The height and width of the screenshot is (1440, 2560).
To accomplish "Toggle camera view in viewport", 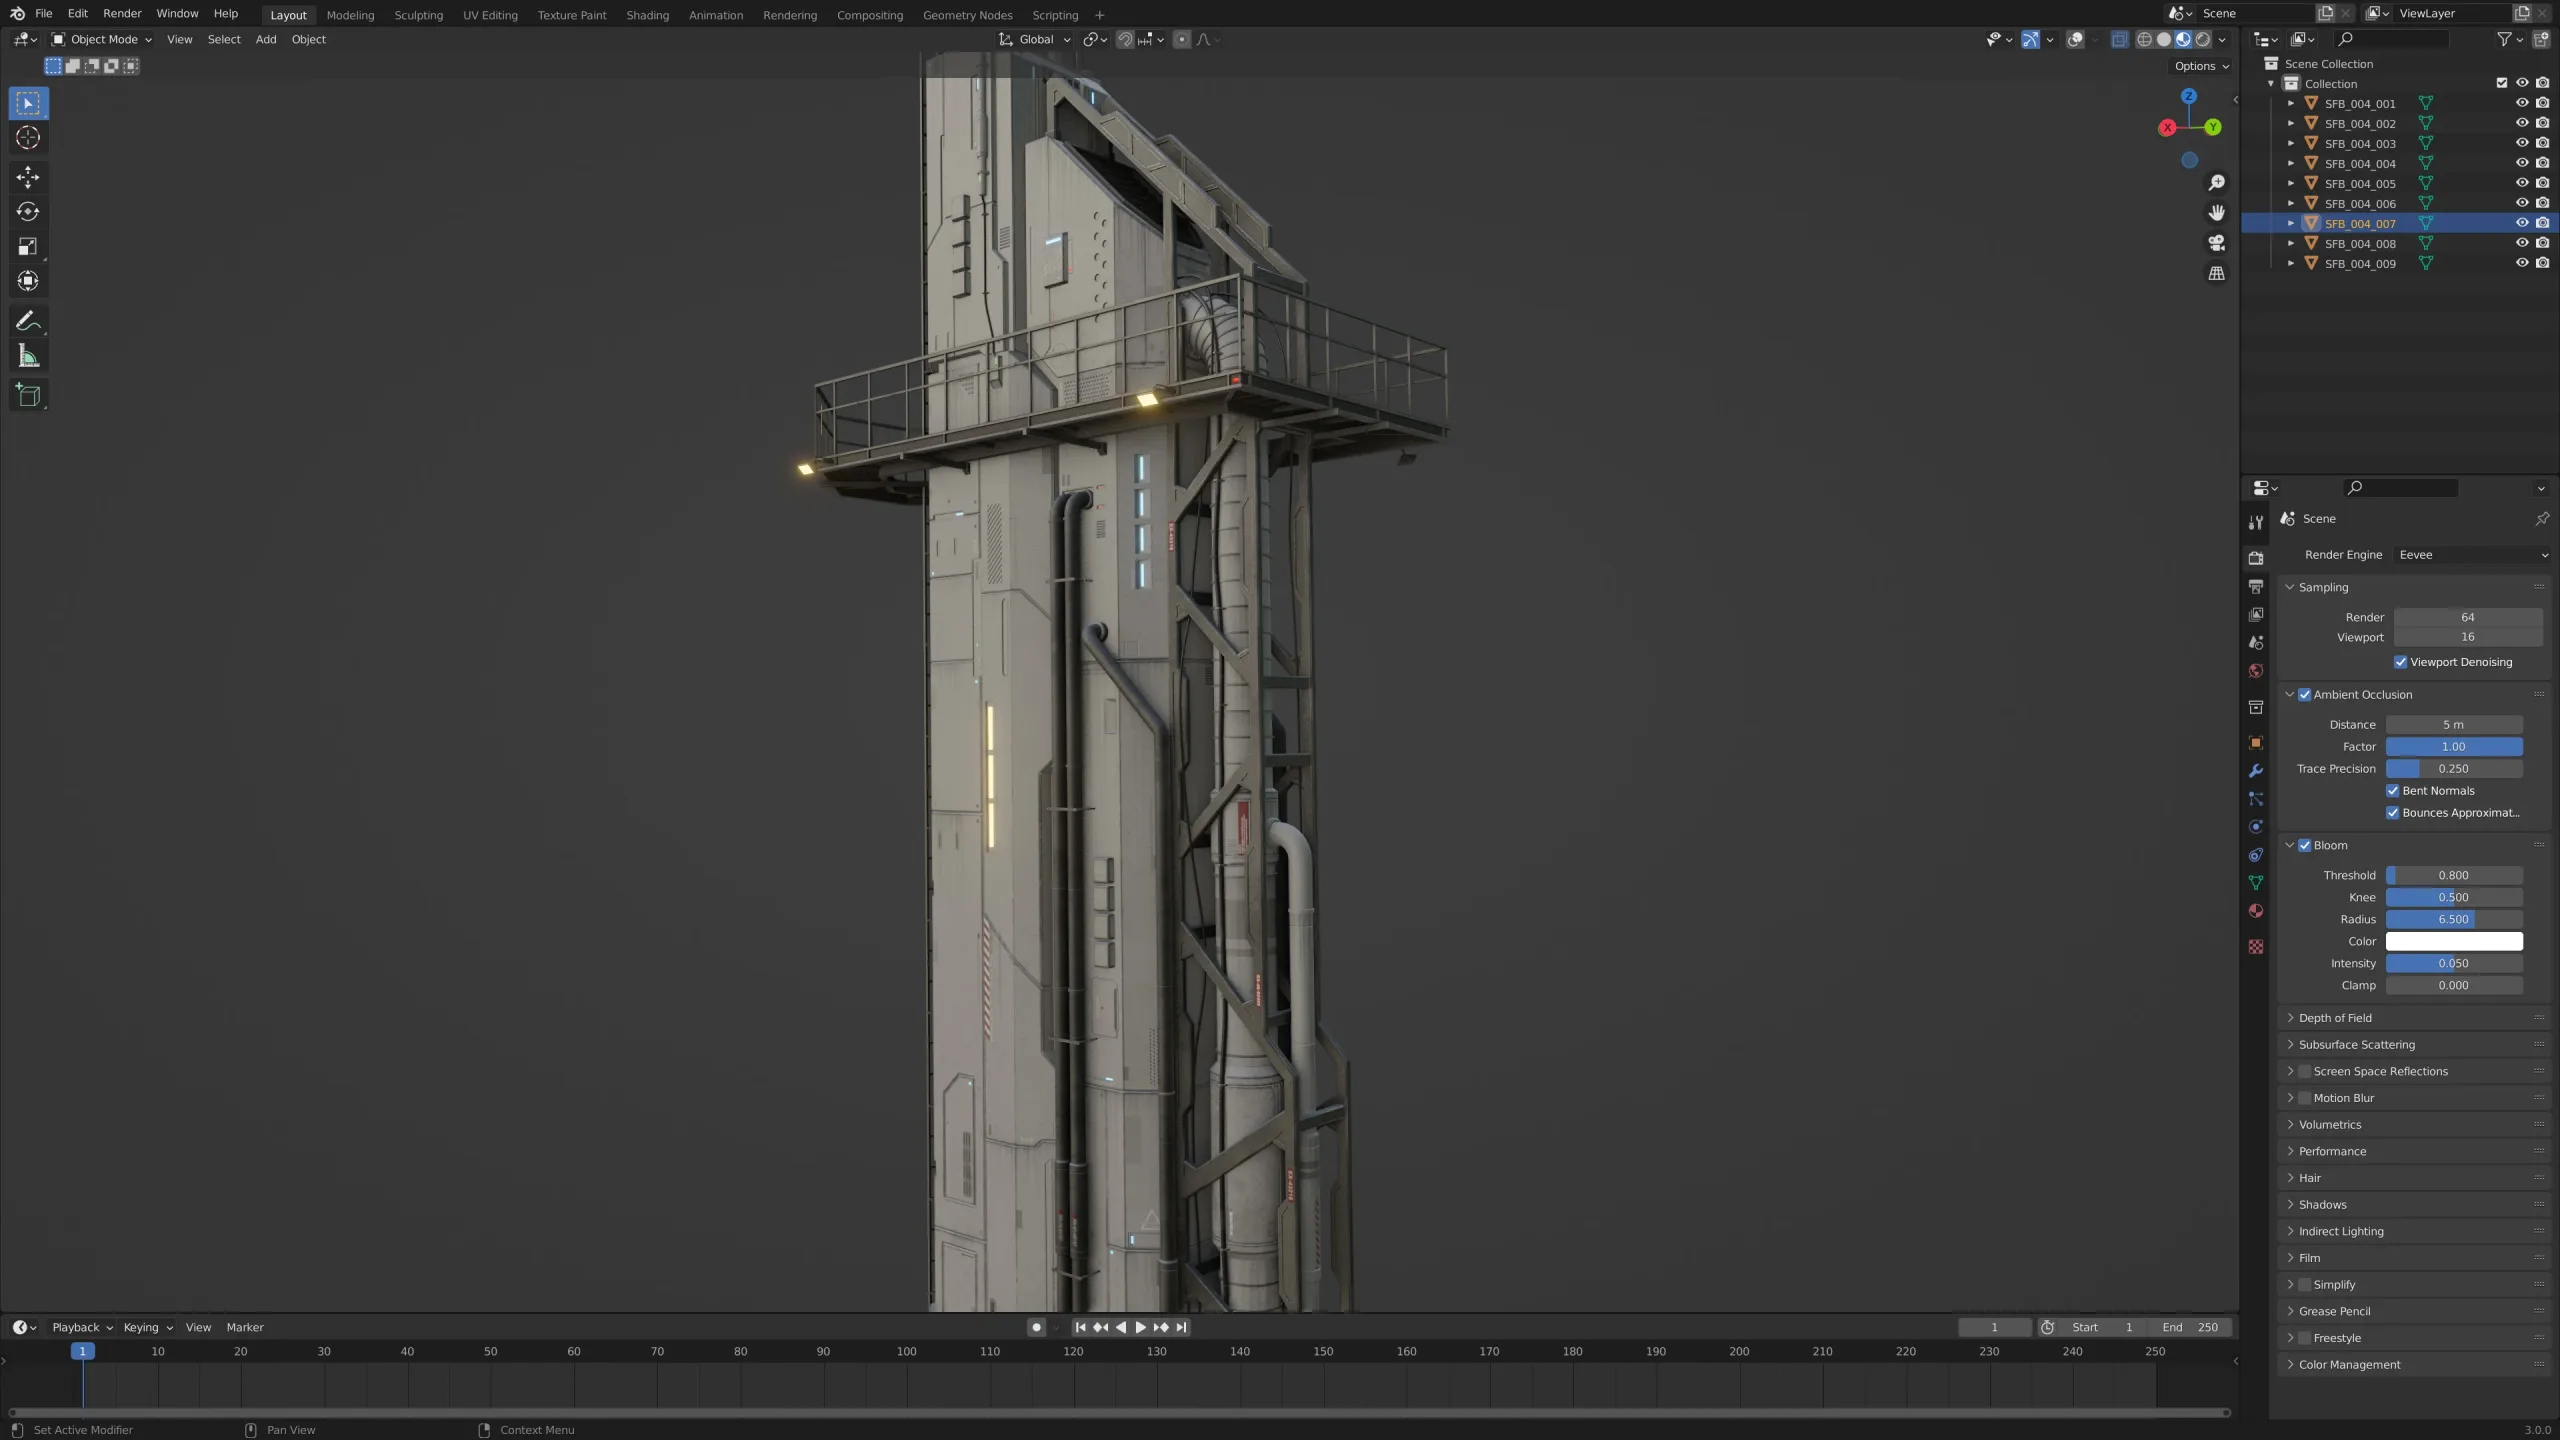I will point(2216,243).
